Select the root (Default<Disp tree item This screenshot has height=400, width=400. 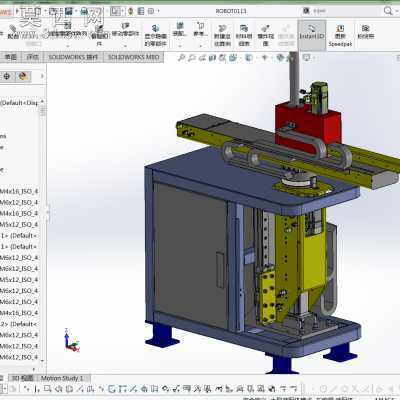pos(19,103)
